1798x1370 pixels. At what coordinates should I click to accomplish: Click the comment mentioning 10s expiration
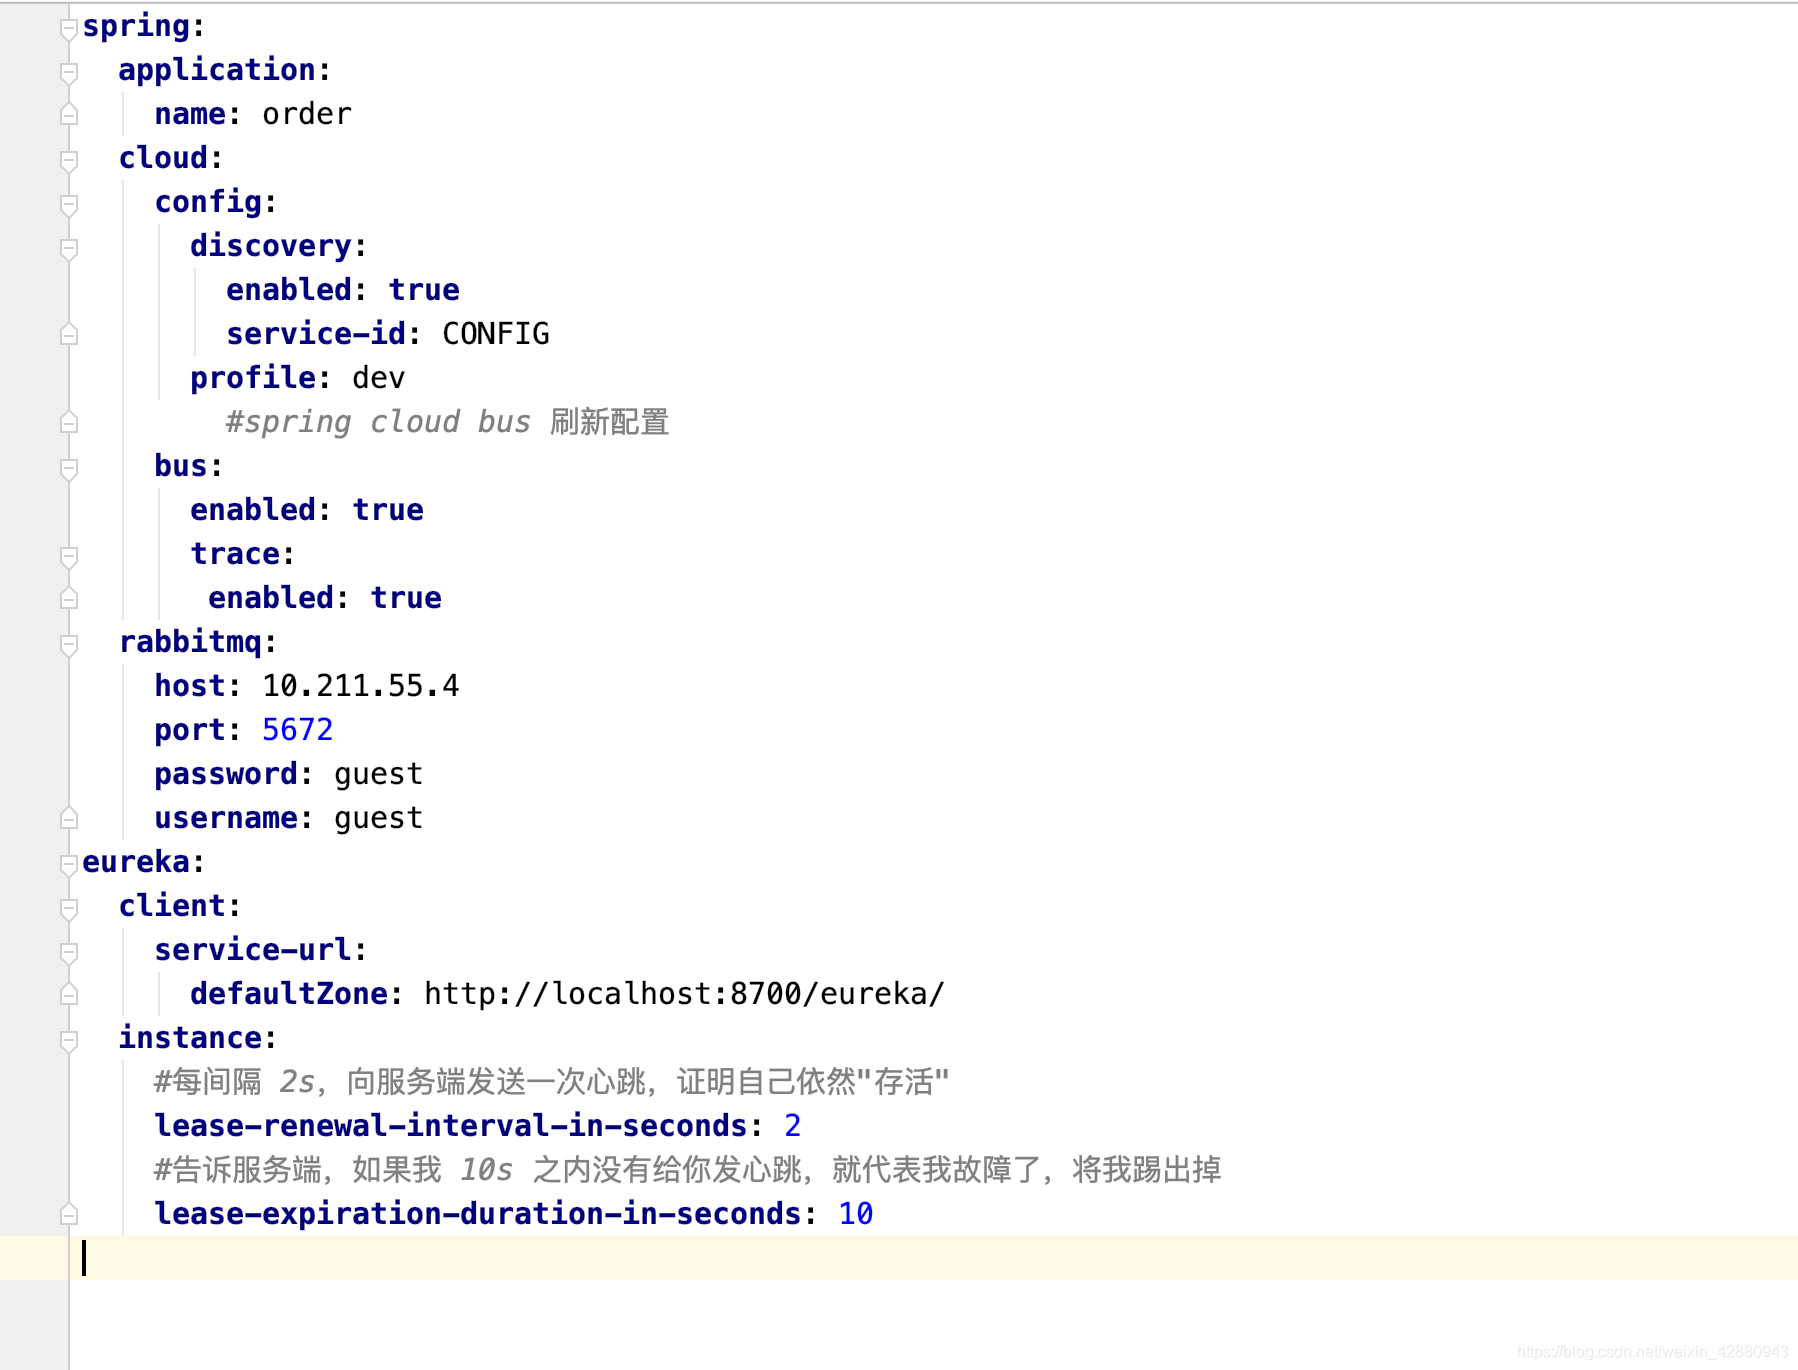[688, 1170]
